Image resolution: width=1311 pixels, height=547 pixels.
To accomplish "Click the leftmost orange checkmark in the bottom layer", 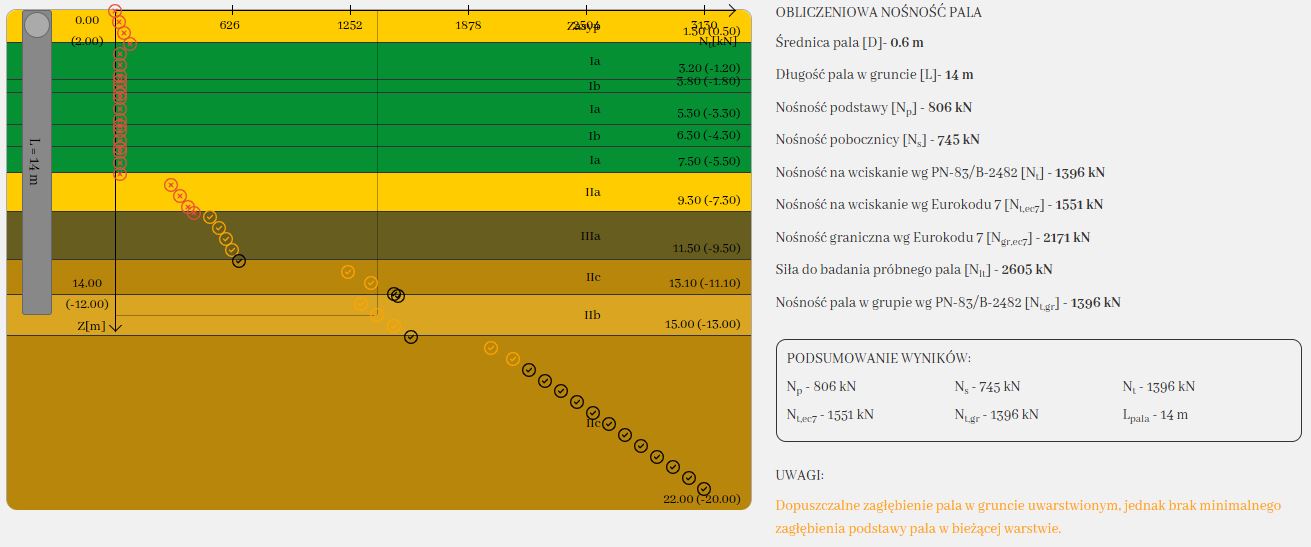I will [x=491, y=348].
